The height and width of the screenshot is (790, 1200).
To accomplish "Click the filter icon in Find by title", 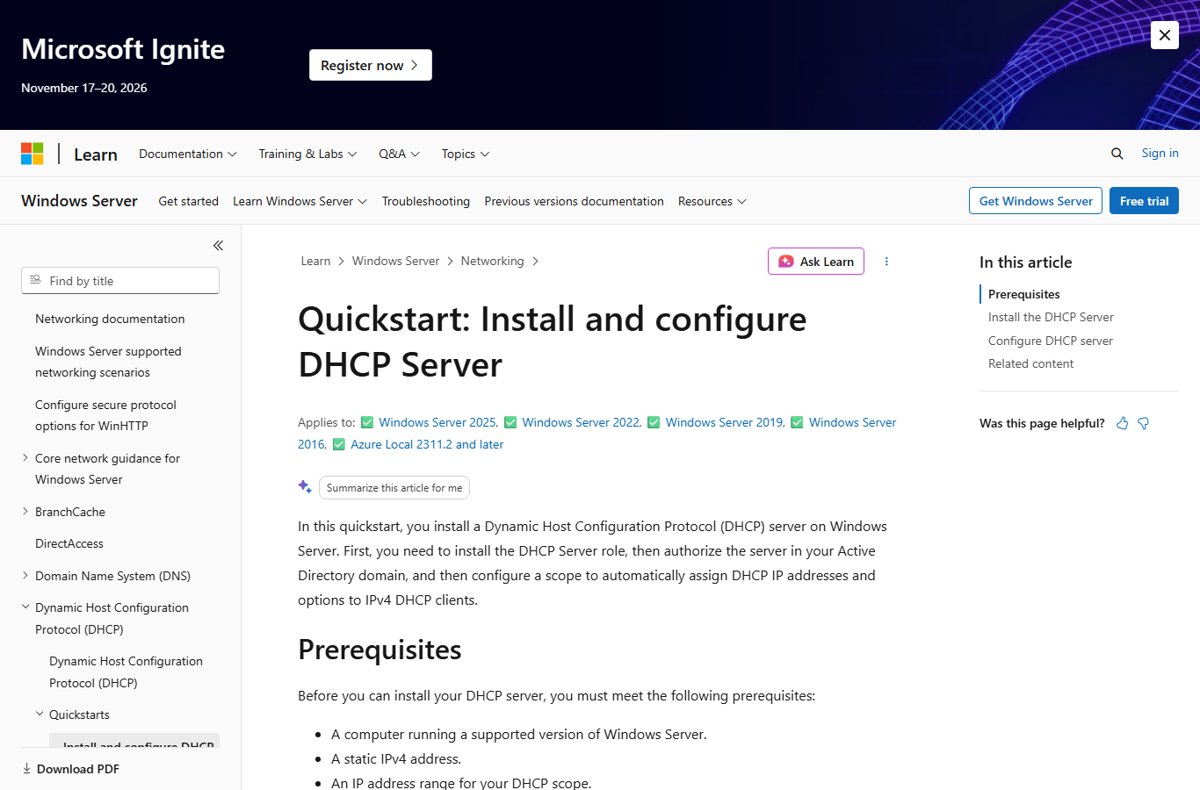I will coord(36,281).
